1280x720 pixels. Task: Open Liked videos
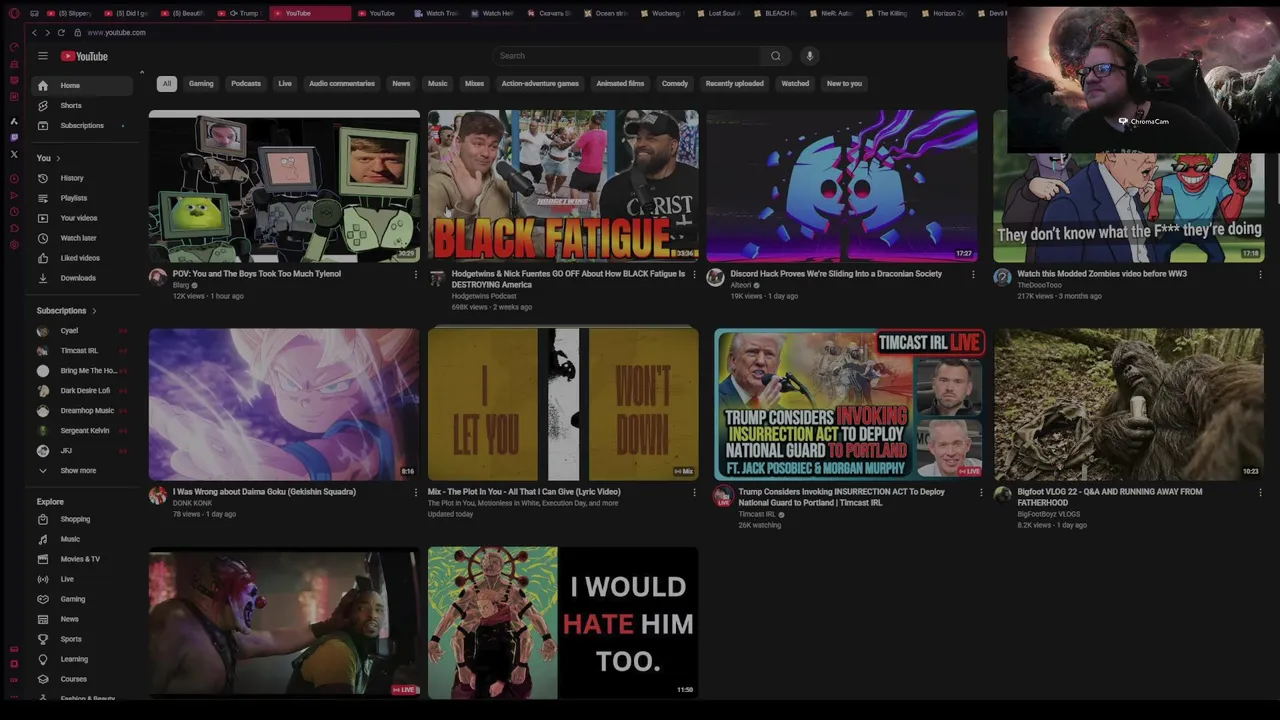pyautogui.click(x=80, y=258)
